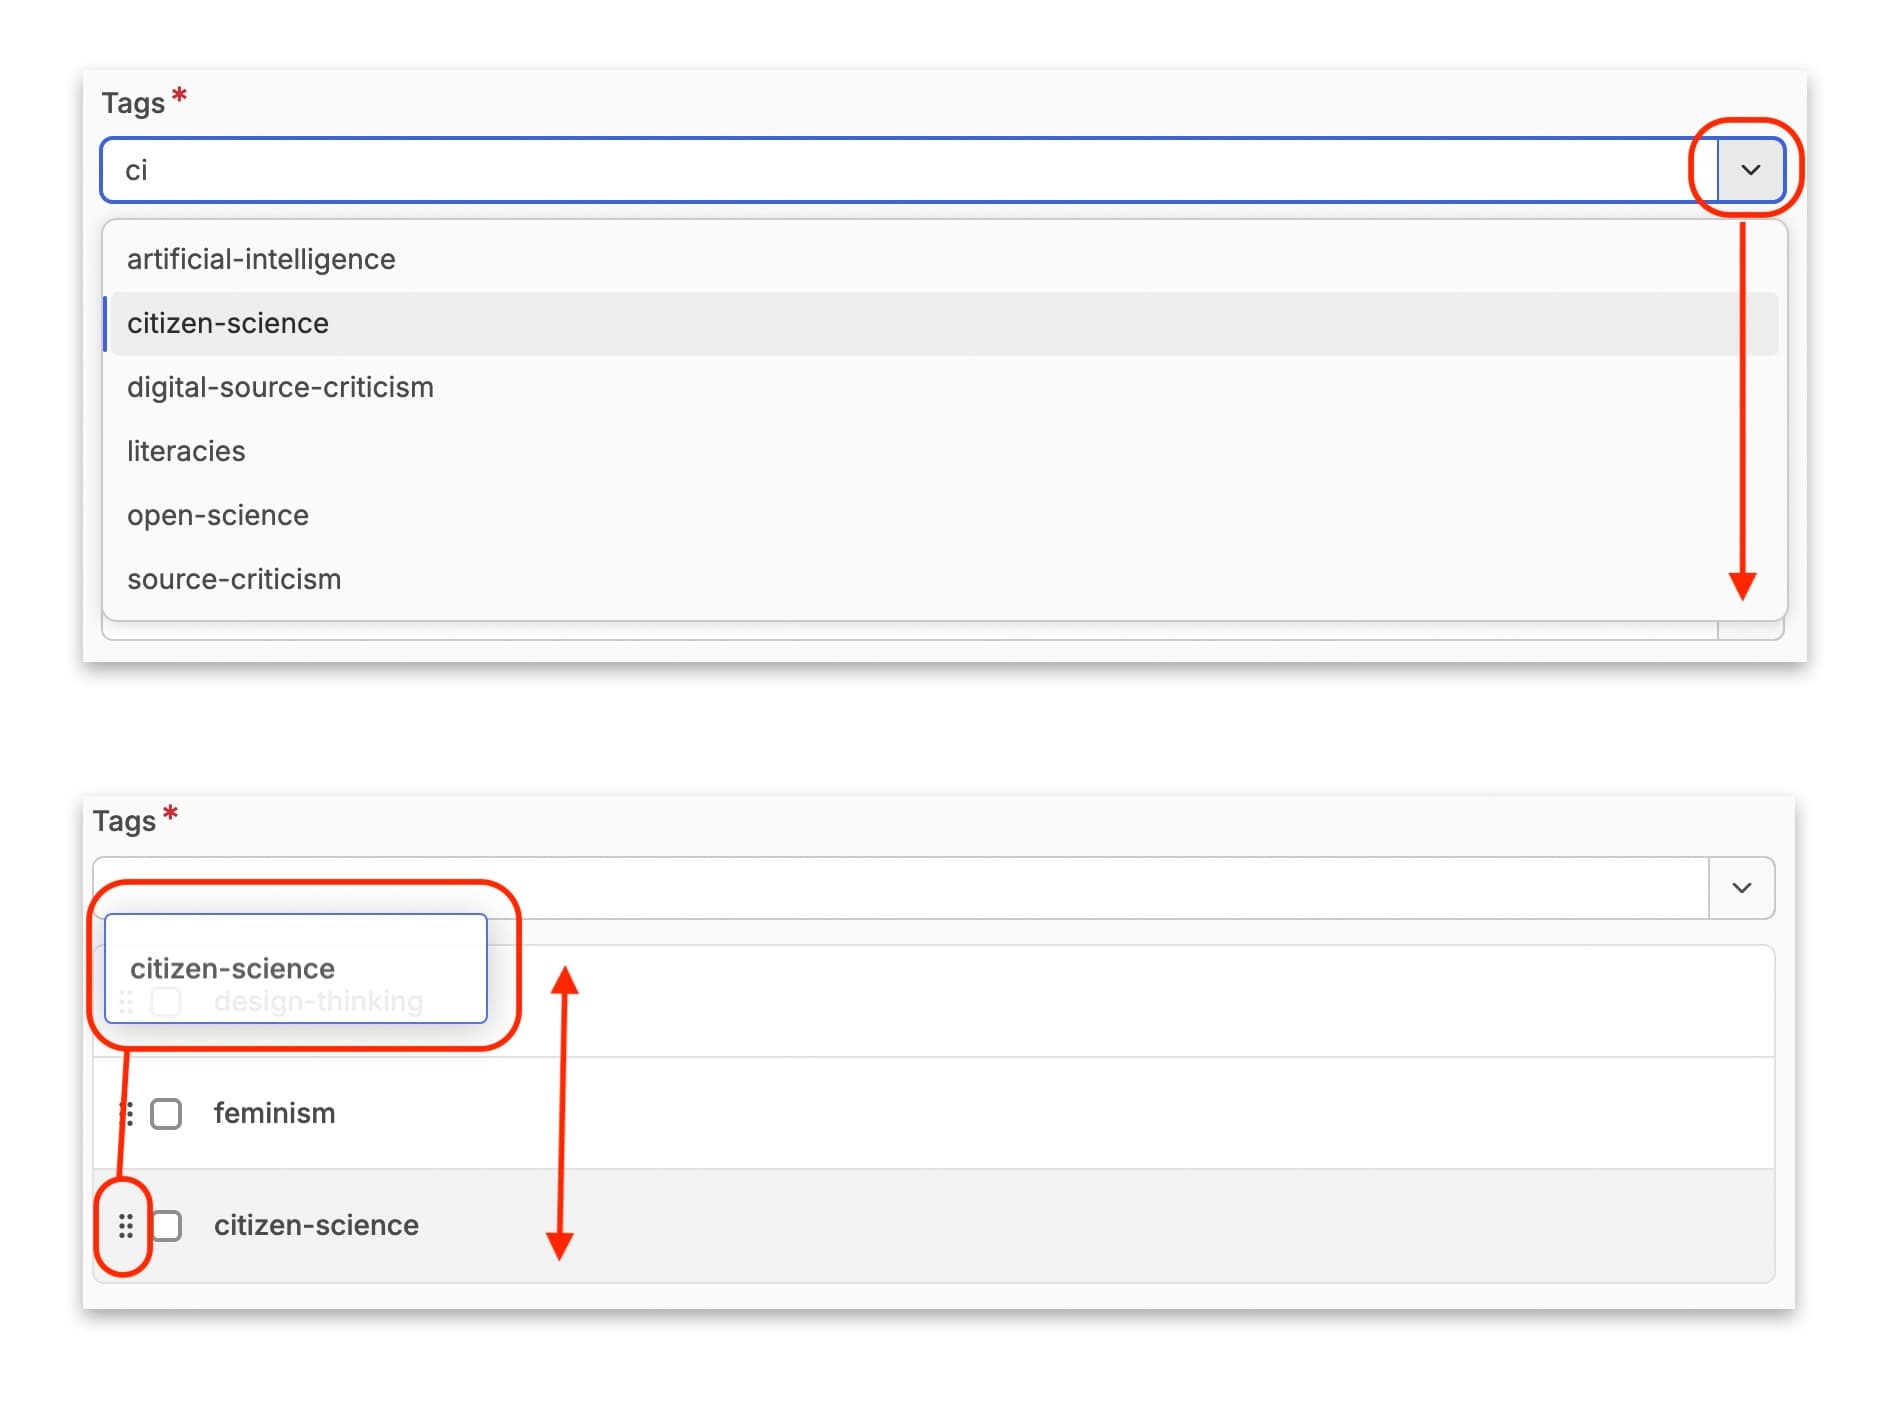1890x1417 pixels.
Task: Click the faded drag handle beside design-thinking
Action: click(x=126, y=1002)
